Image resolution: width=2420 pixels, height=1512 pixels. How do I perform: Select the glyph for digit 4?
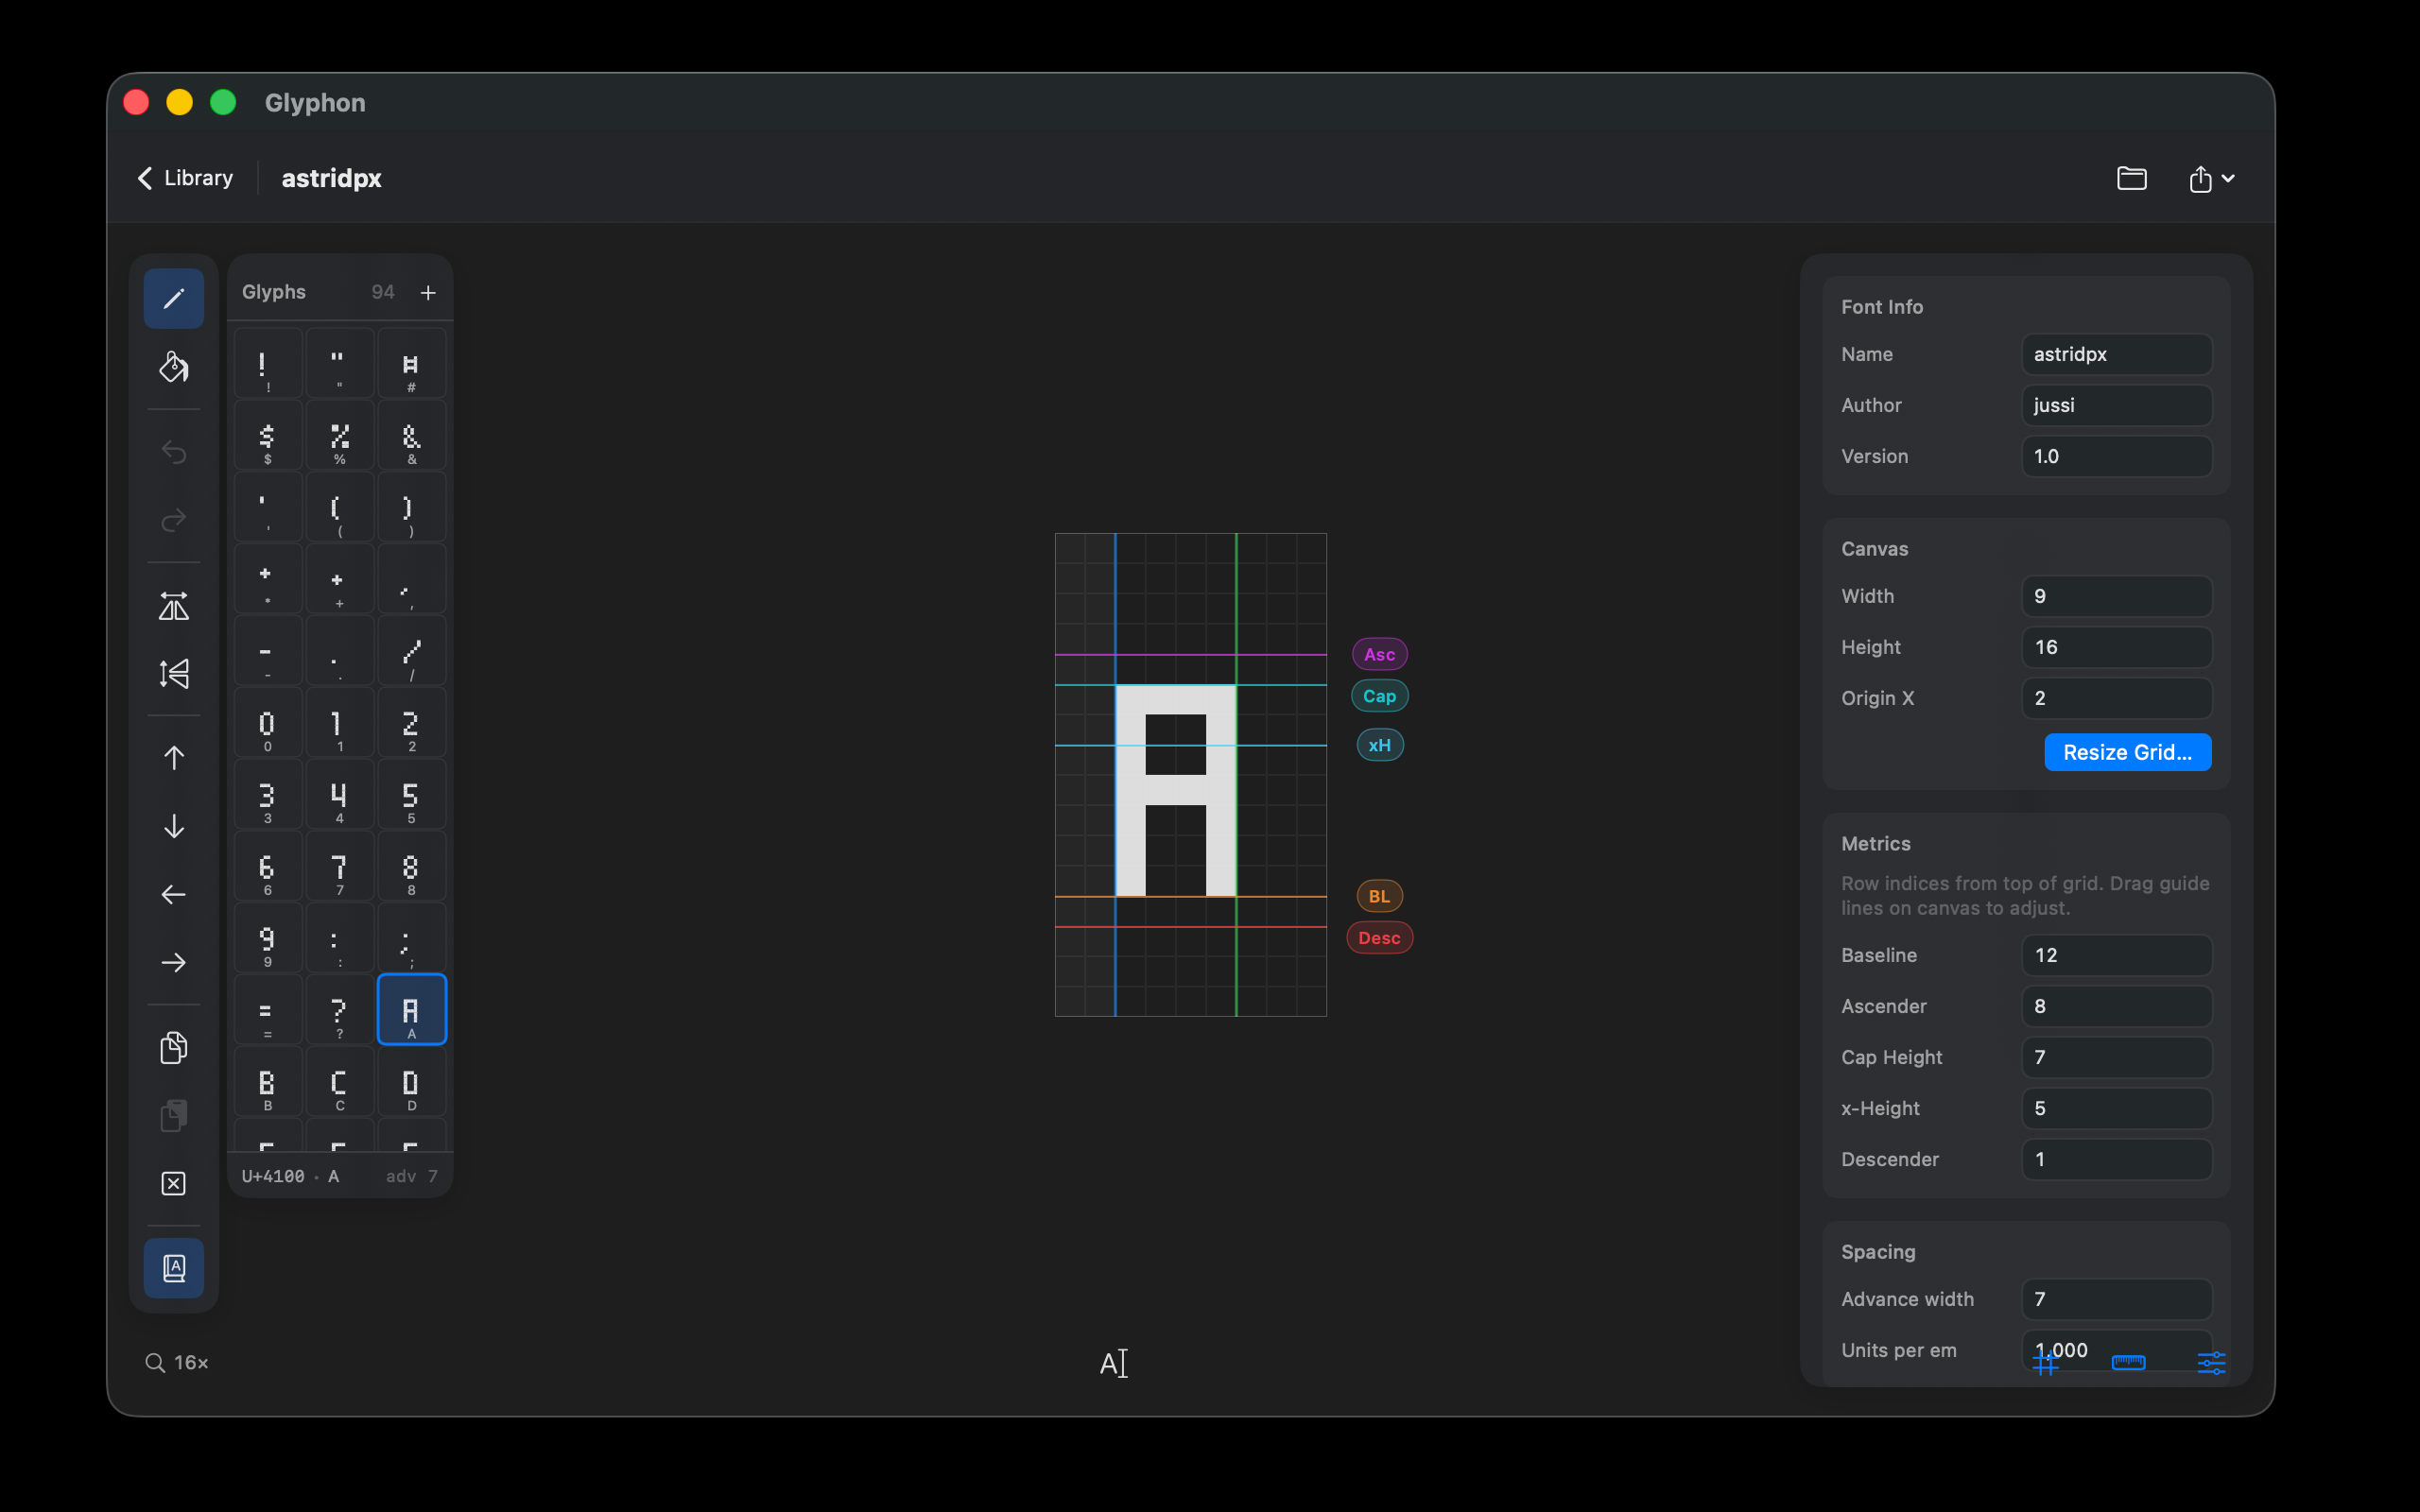(x=340, y=795)
